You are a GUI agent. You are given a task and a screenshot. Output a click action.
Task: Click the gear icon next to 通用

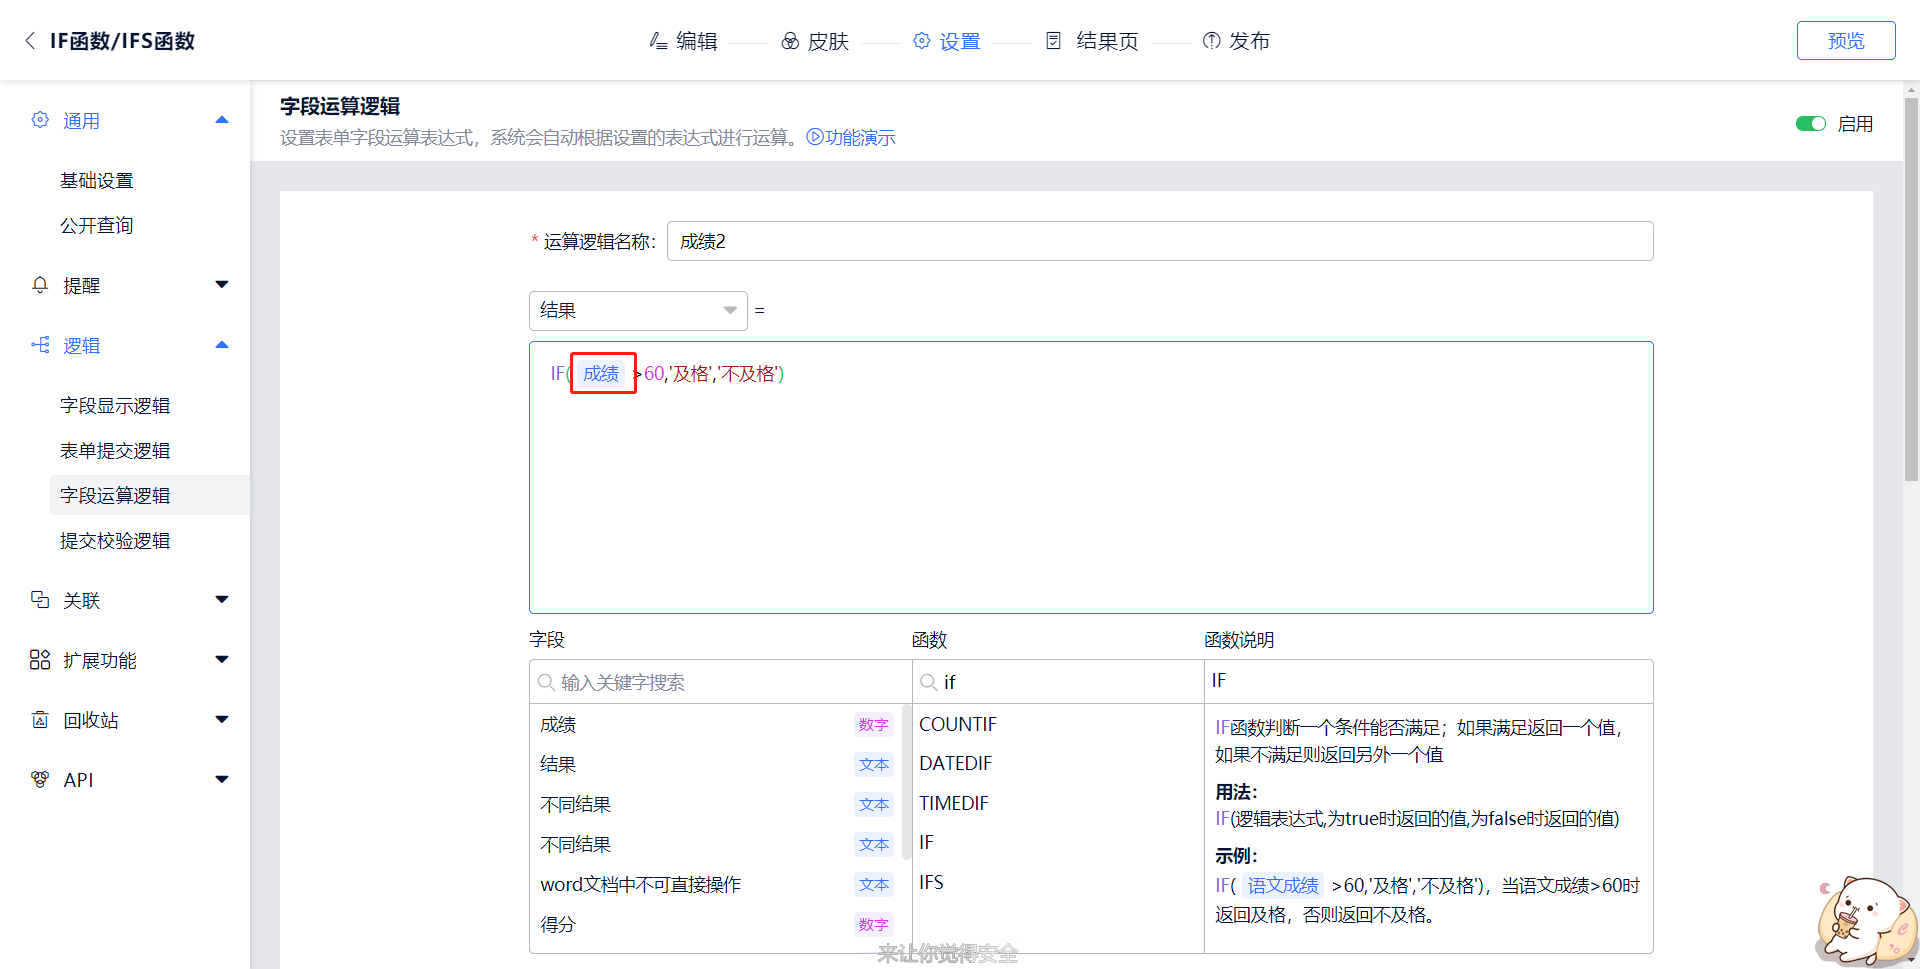coord(40,120)
